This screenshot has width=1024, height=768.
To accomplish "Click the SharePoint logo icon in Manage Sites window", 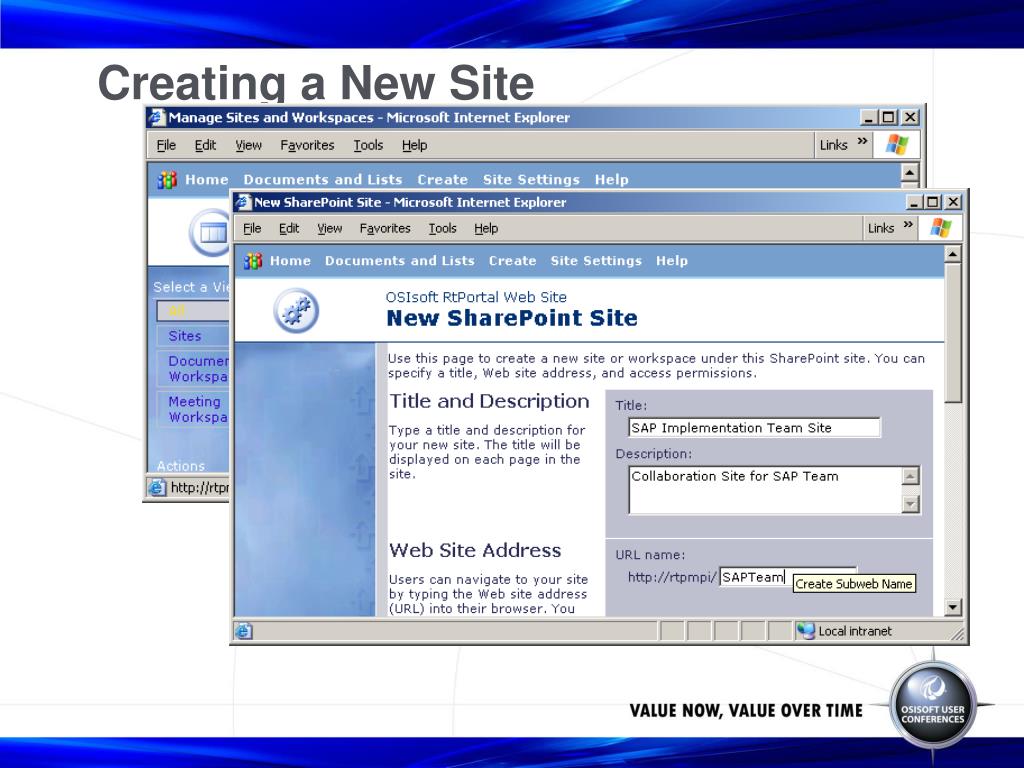I will 167,180.
